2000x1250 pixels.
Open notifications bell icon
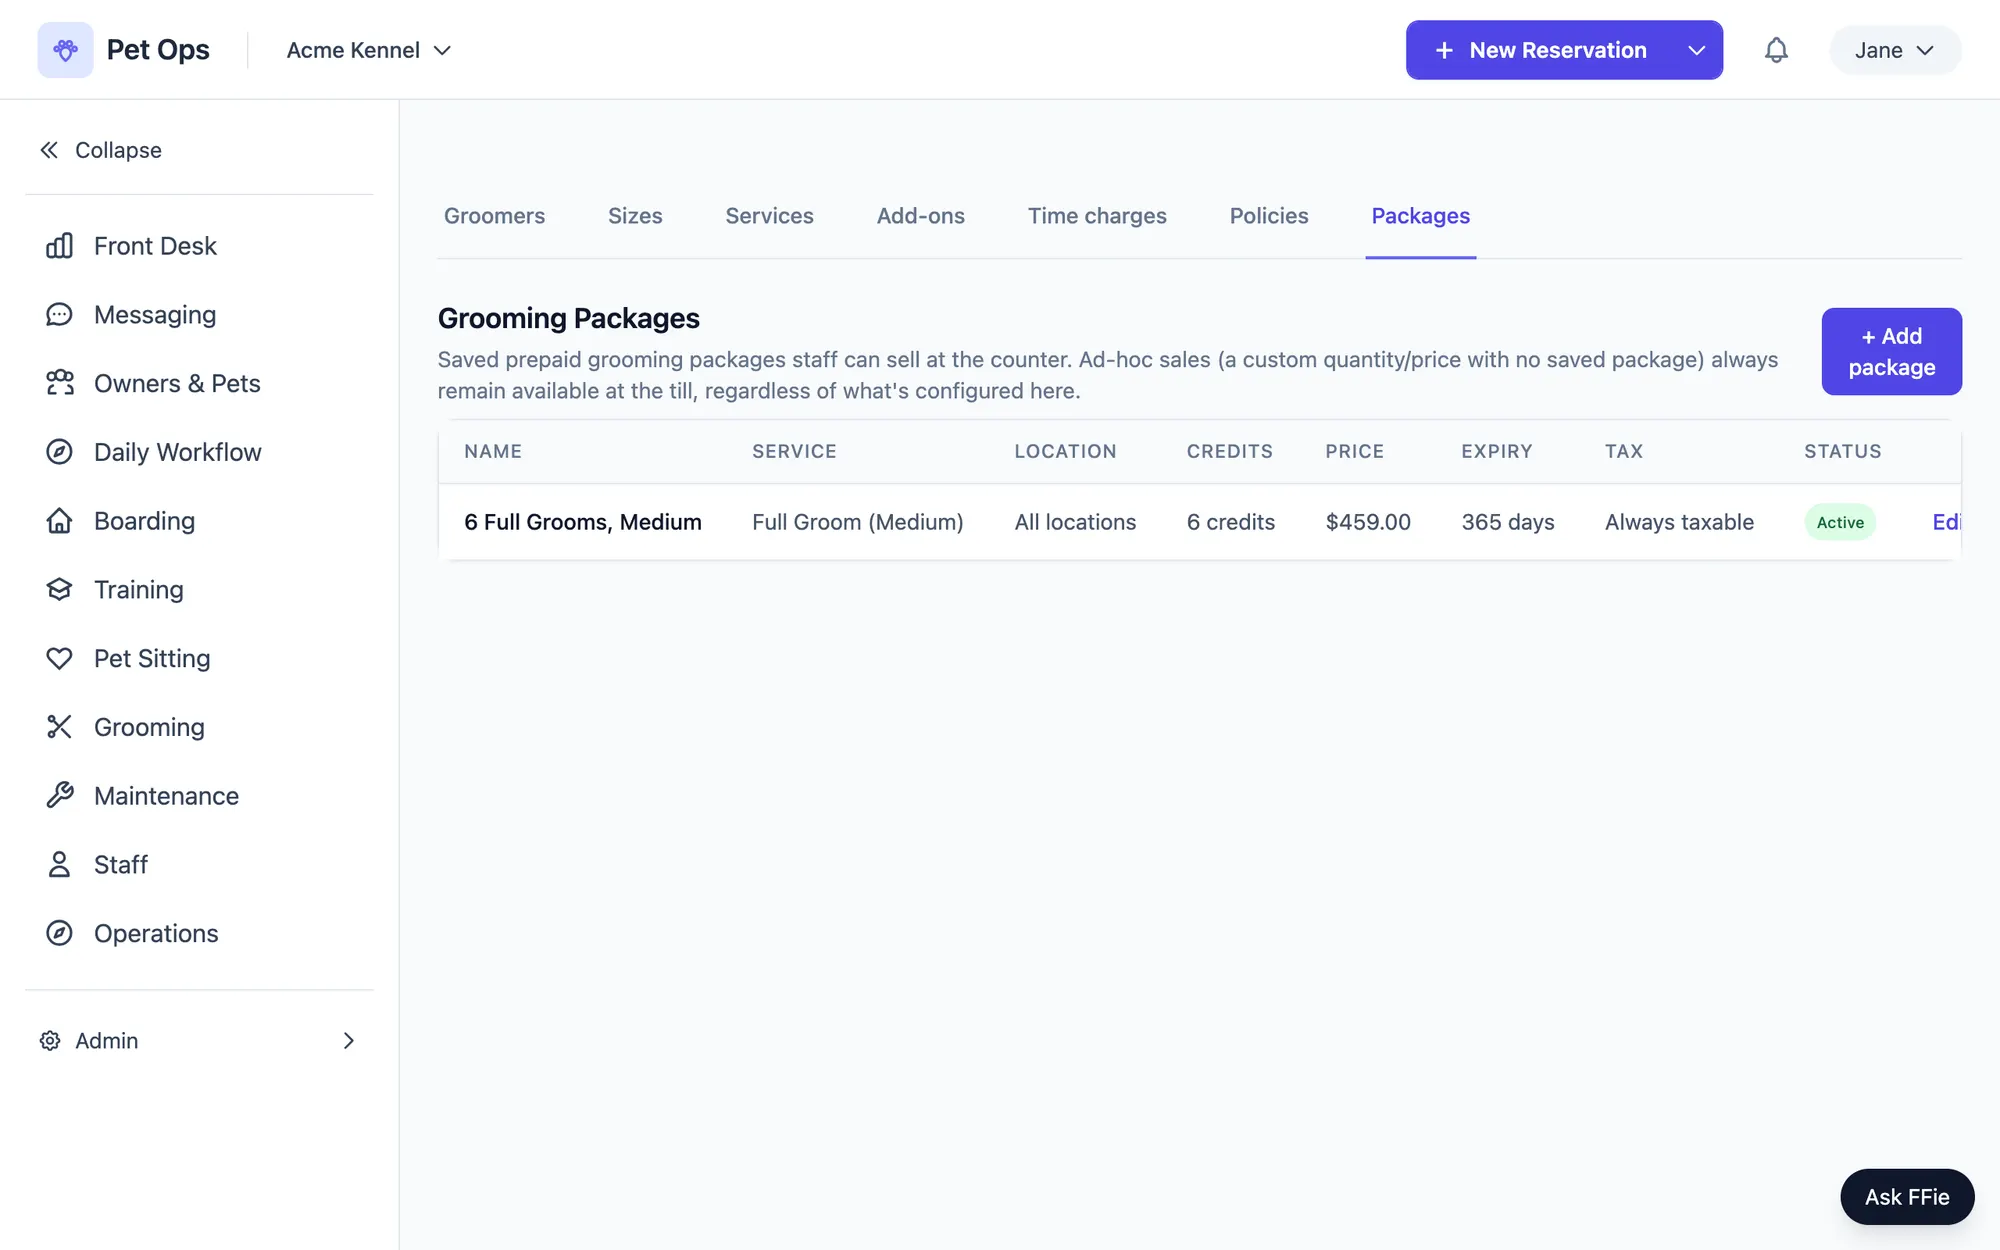[x=1776, y=50]
